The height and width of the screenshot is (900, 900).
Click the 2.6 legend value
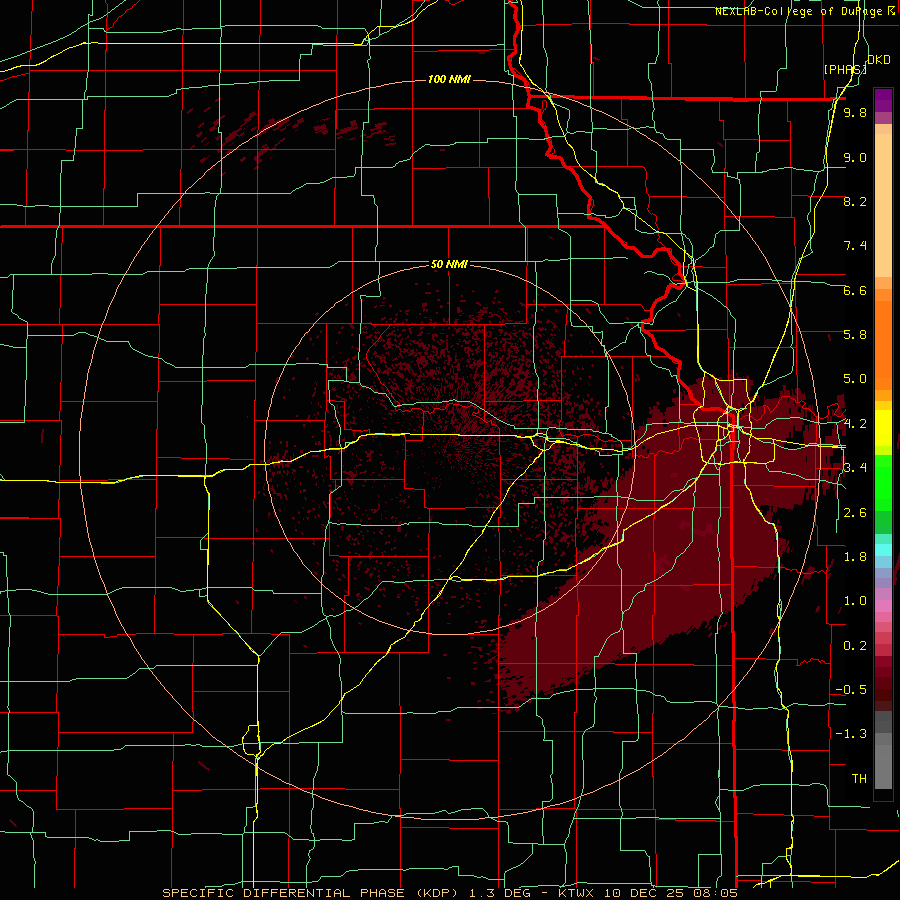(855, 513)
